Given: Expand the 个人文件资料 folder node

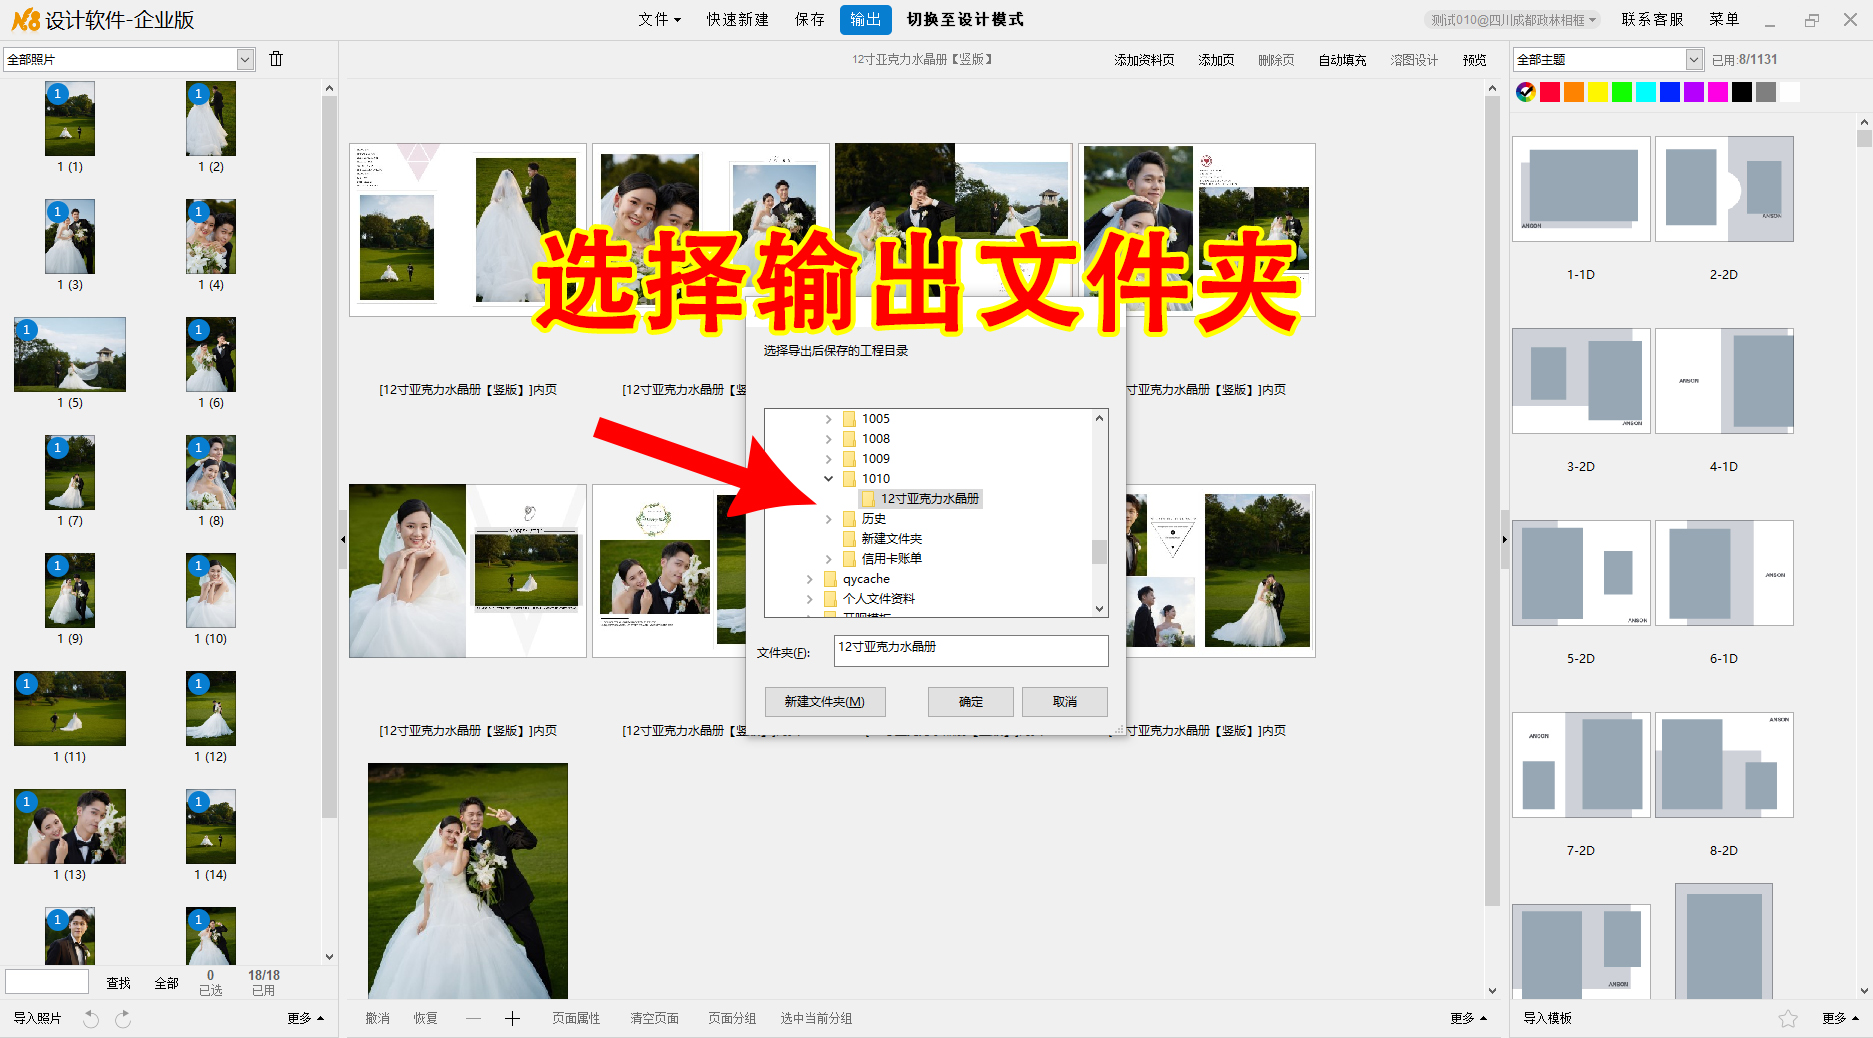Looking at the screenshot, I should point(809,599).
